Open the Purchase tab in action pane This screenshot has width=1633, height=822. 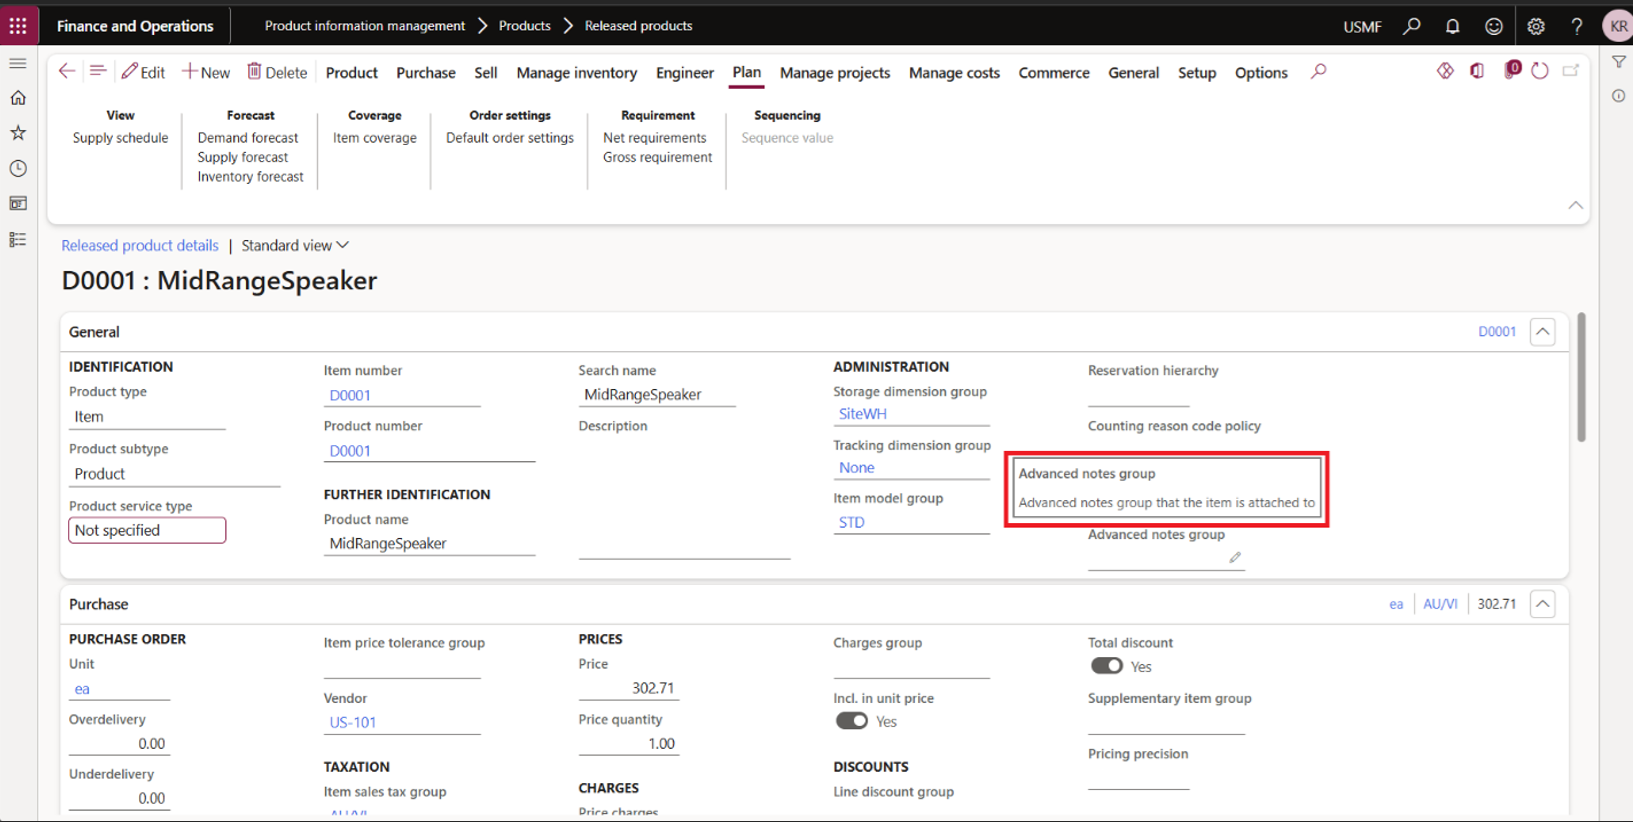tap(426, 73)
